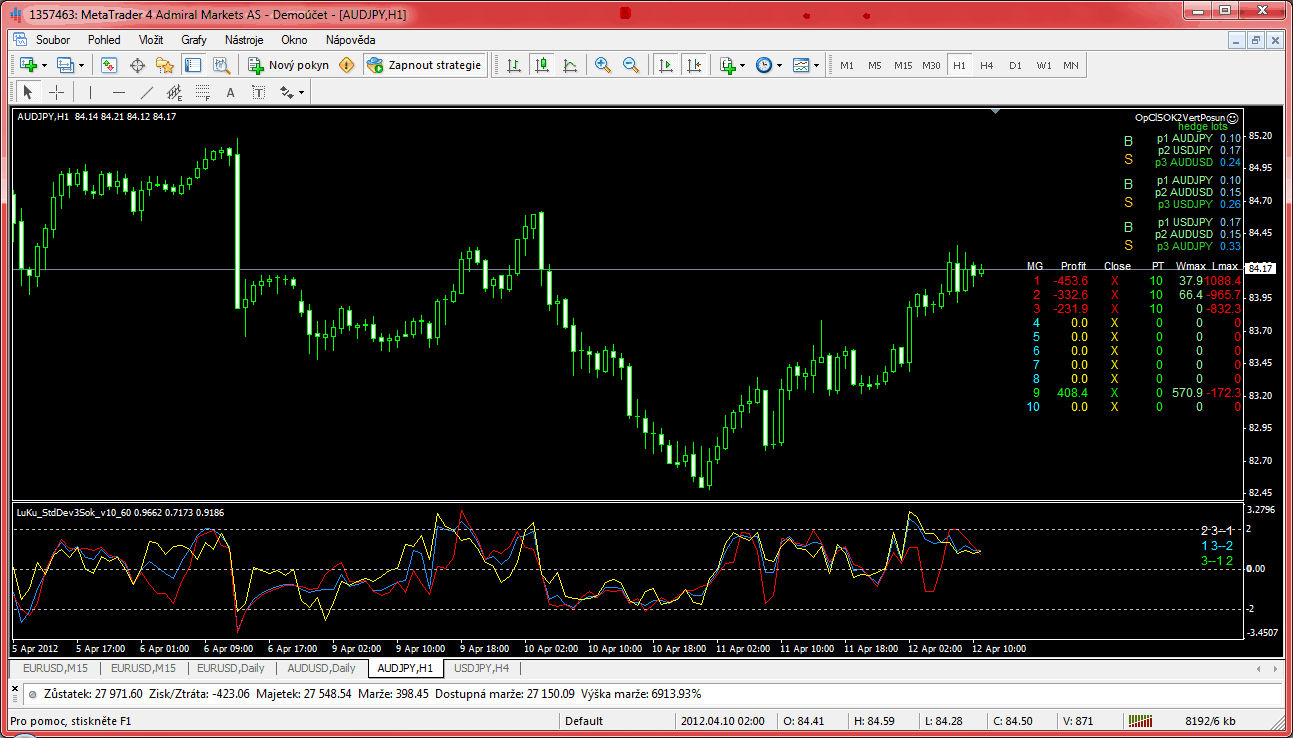Click the Zoom In magnifier icon
Screen dimensions: 1293x738
click(x=603, y=65)
